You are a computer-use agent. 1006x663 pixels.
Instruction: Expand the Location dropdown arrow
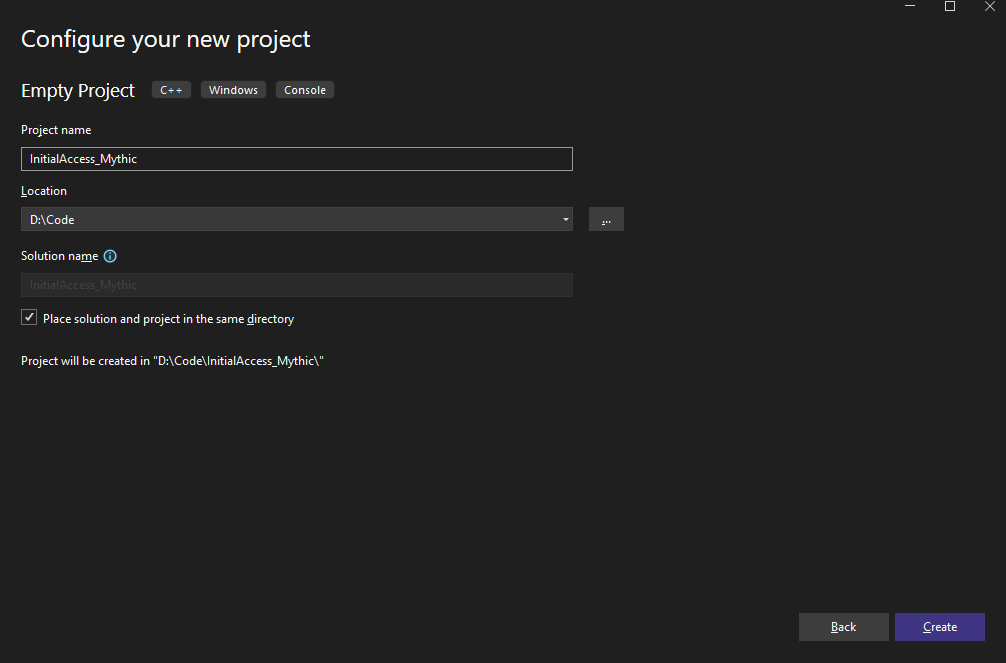565,219
